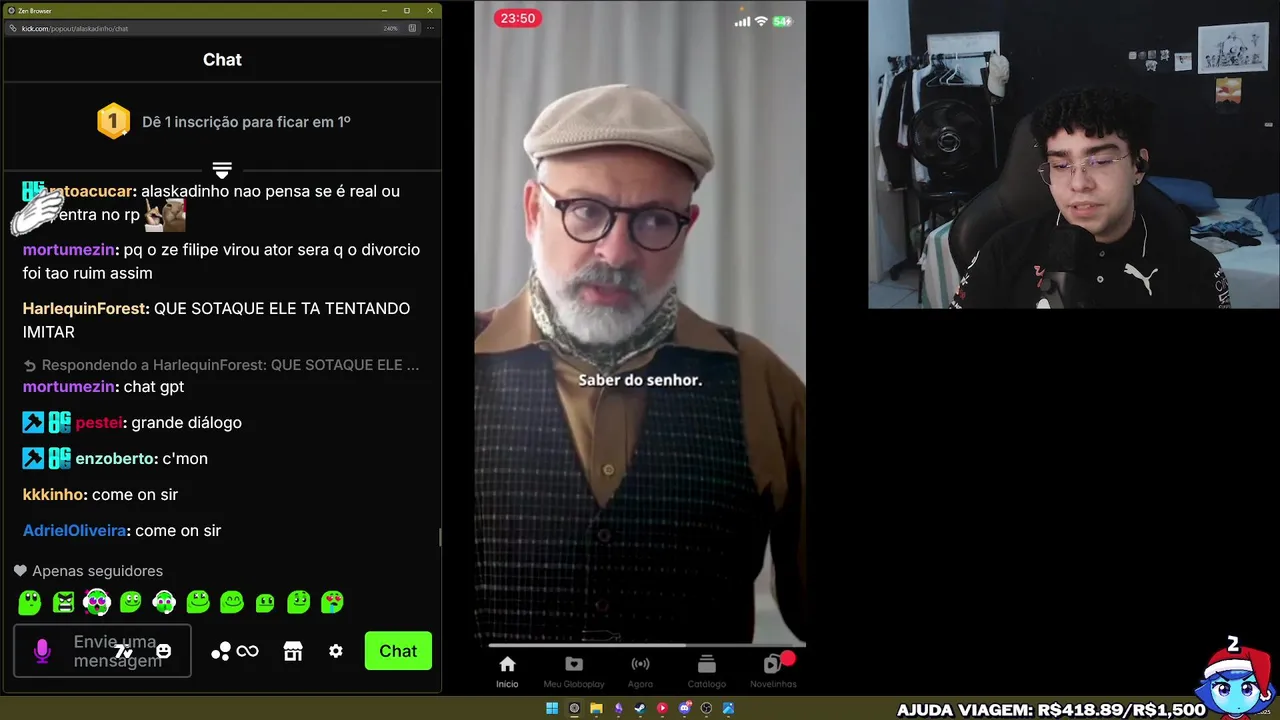Click the 7TV emote icon
This screenshot has height=720, width=1280.
click(x=123, y=652)
